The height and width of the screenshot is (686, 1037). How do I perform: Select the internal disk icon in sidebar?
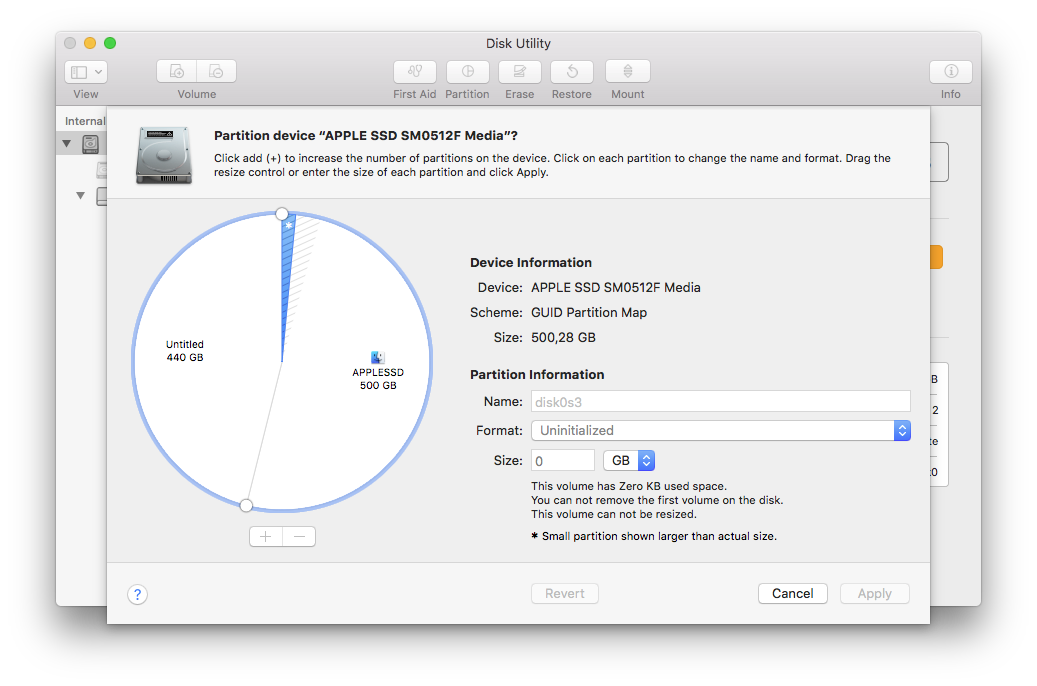pyautogui.click(x=91, y=144)
